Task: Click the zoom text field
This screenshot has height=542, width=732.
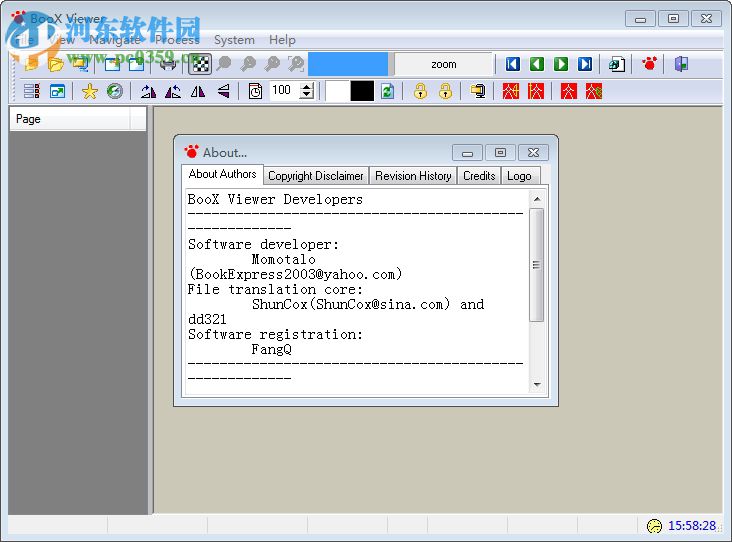Action: 443,64
